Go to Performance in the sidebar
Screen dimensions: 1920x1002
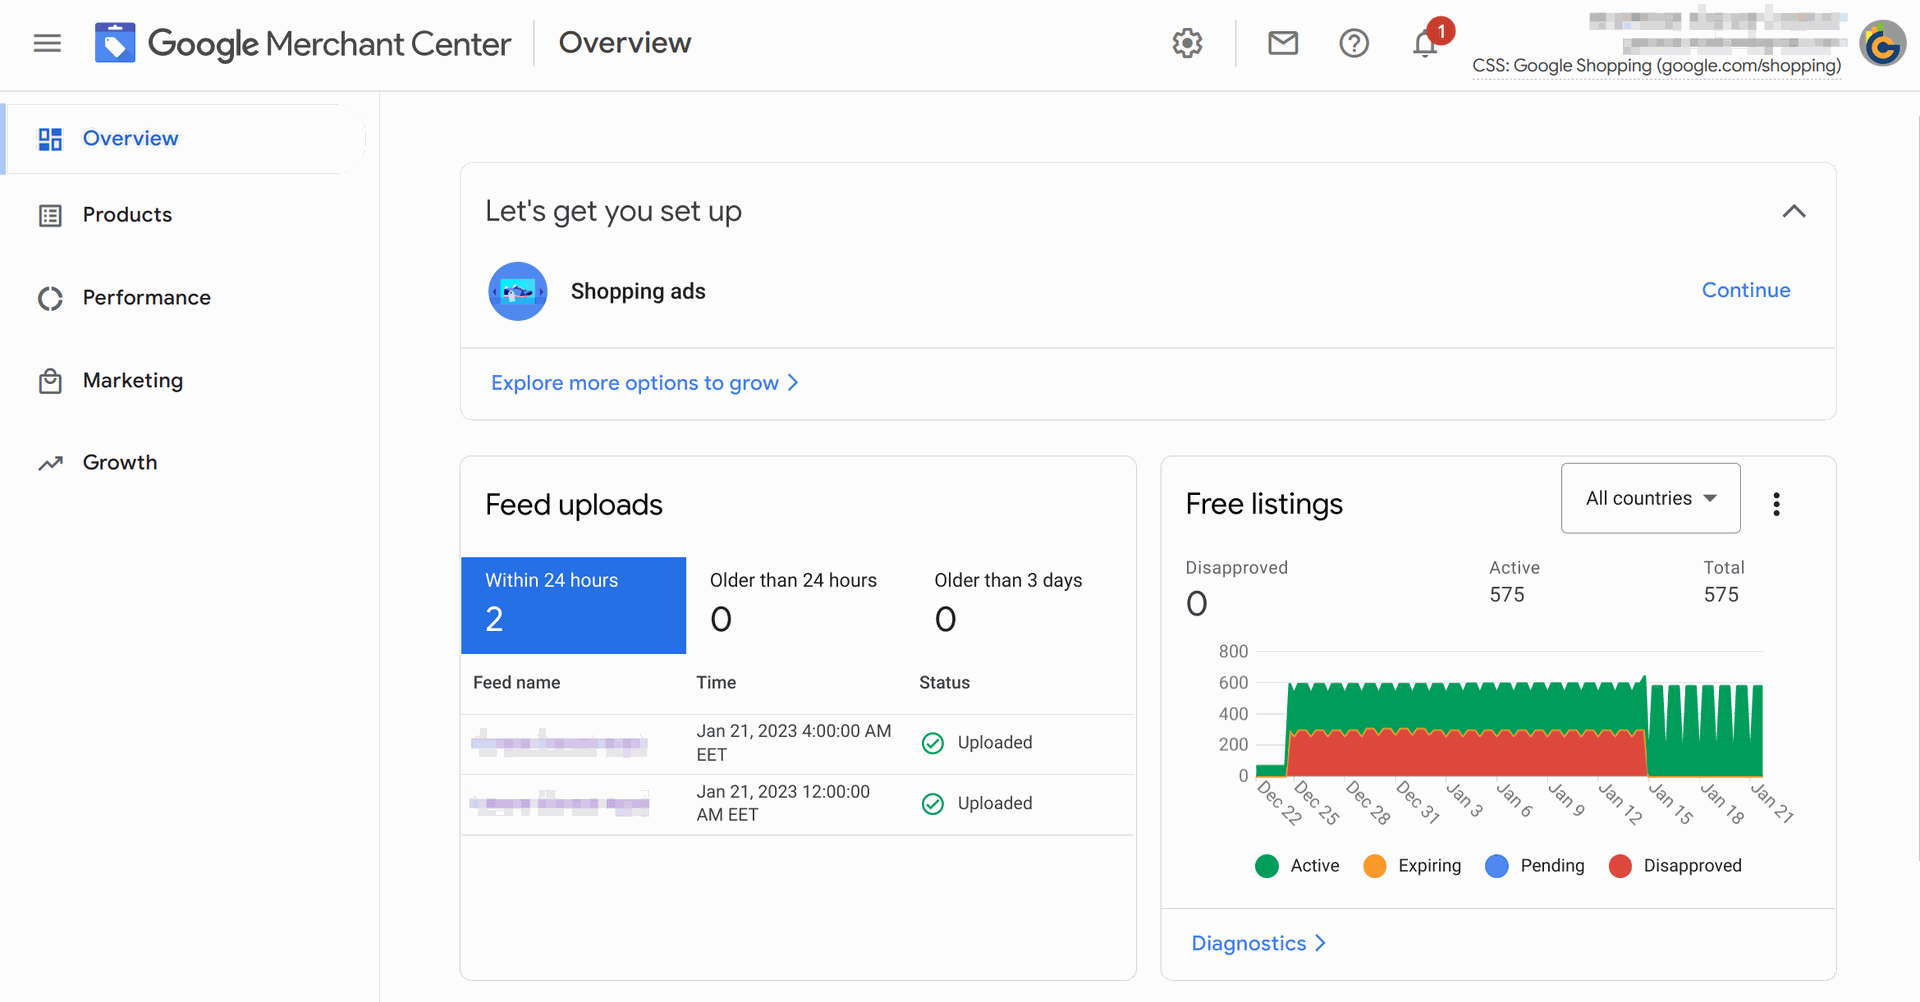click(x=146, y=298)
